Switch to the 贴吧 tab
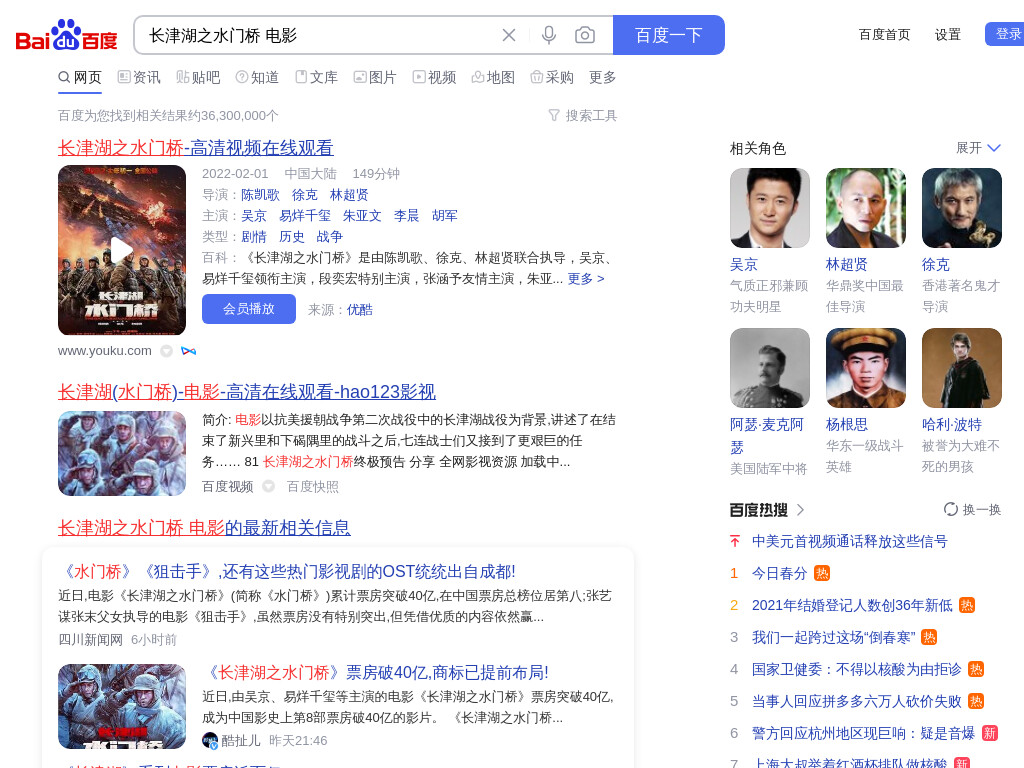 [199, 78]
